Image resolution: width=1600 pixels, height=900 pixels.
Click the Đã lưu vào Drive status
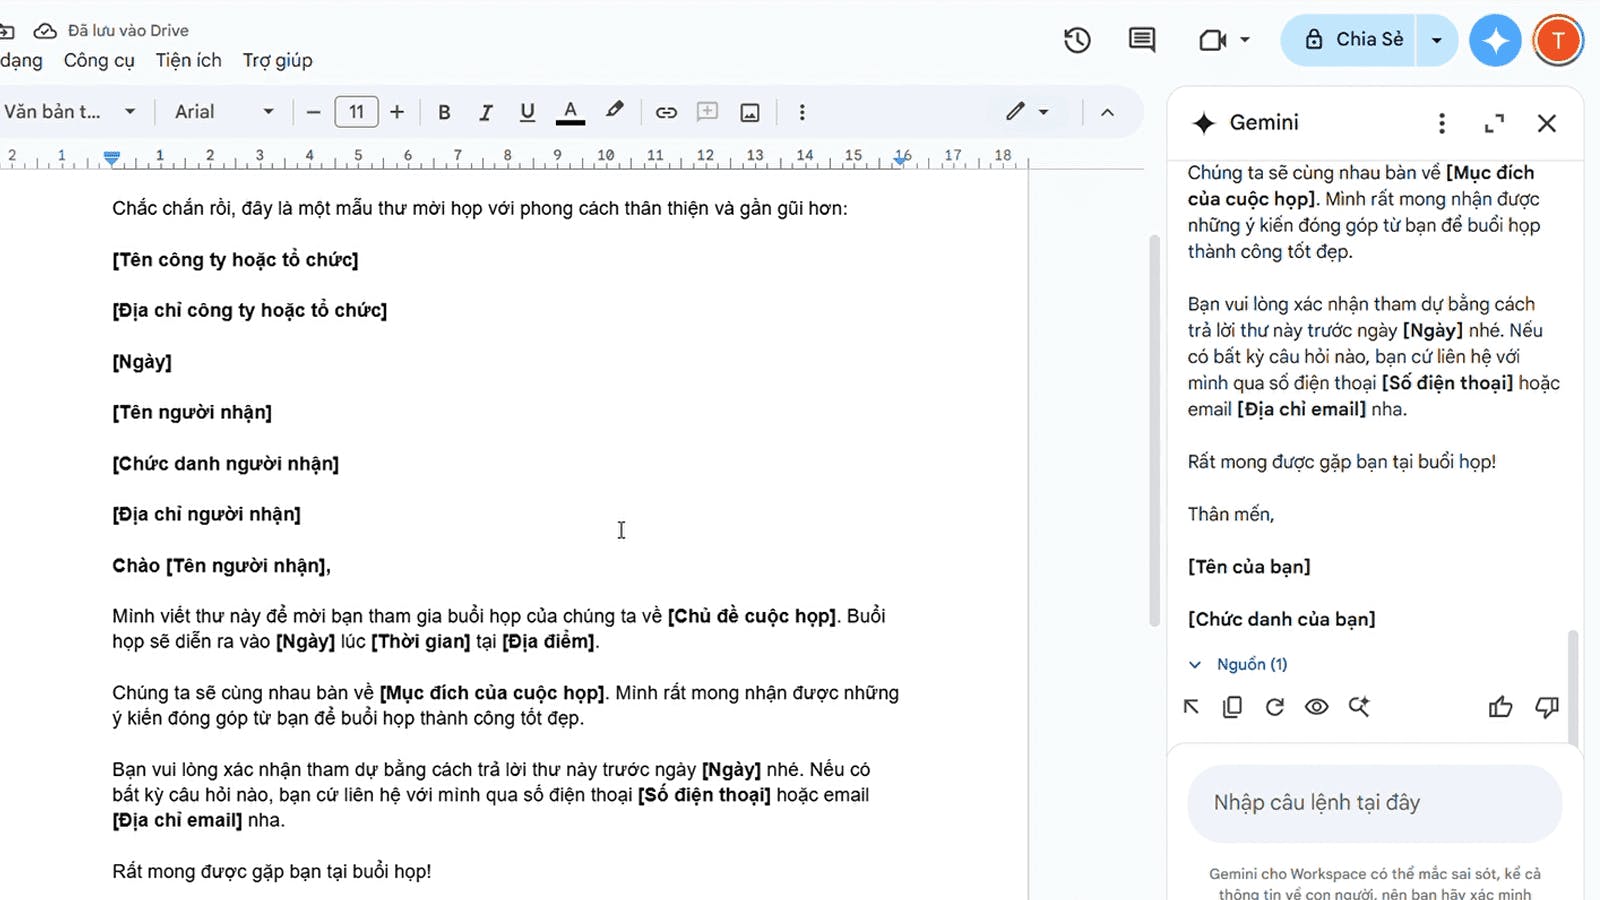(x=128, y=31)
